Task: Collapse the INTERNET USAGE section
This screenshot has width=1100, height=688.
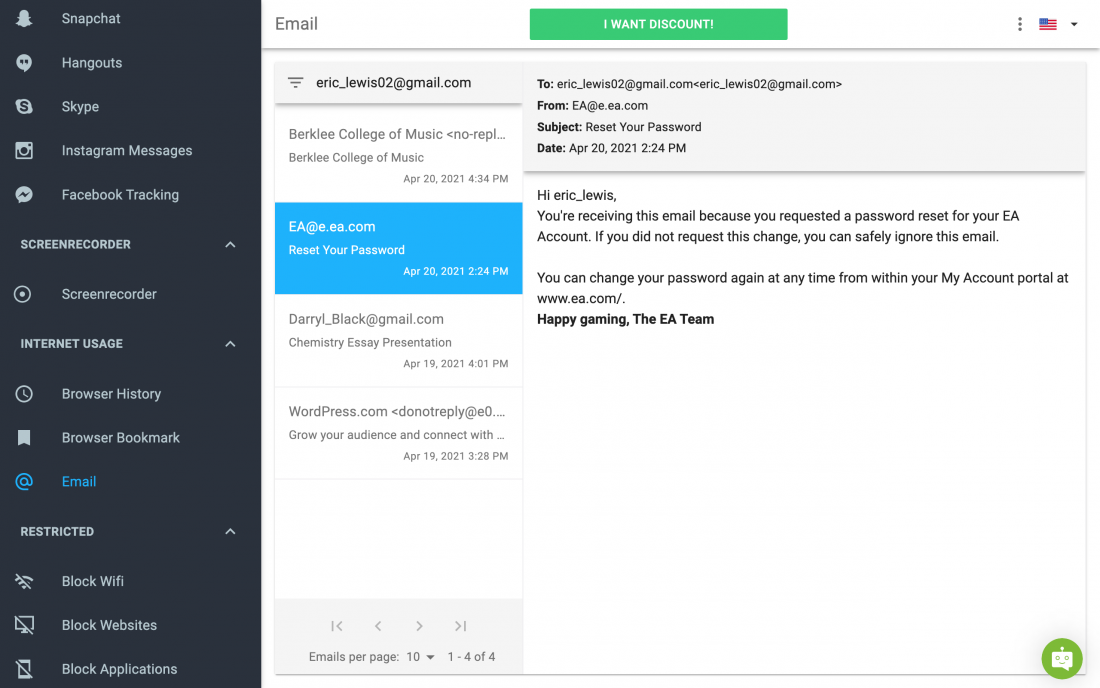Action: click(x=230, y=344)
